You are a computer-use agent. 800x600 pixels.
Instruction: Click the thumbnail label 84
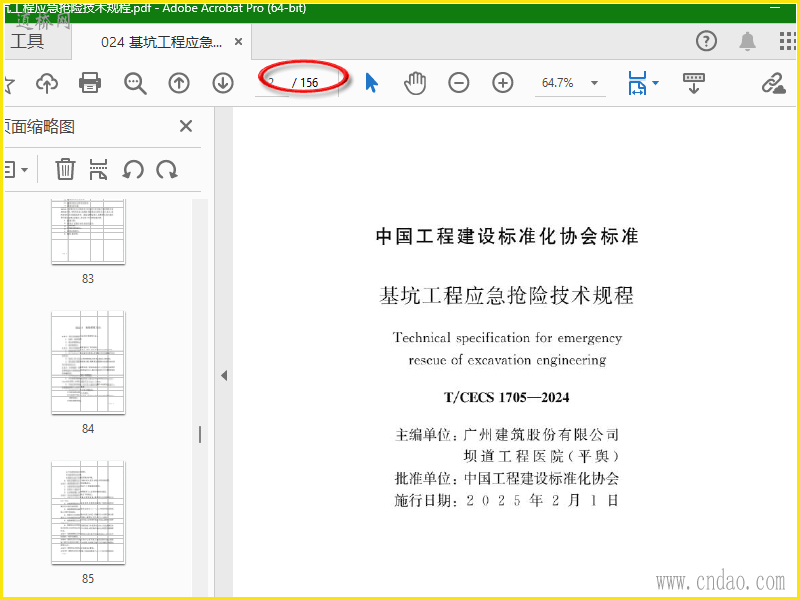pos(88,429)
